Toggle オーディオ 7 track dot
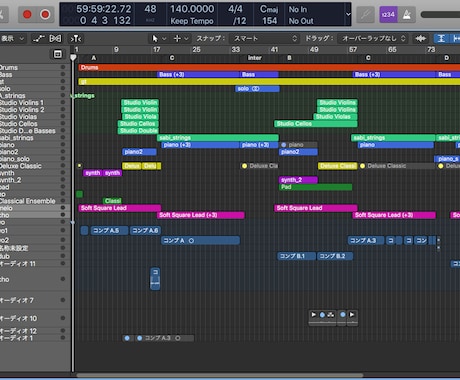The image size is (460, 380). [63, 300]
